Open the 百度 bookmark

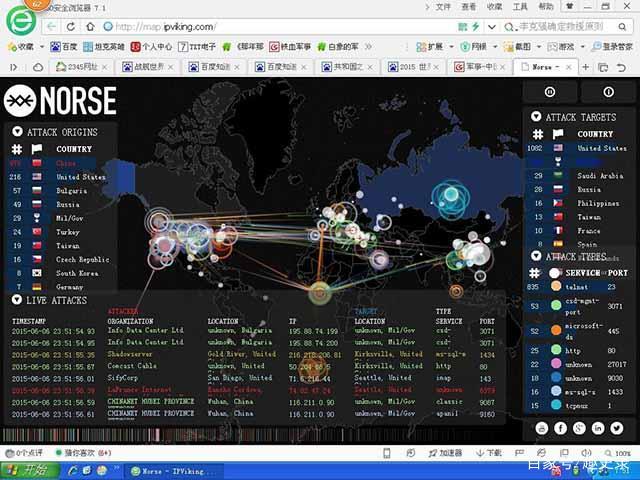tap(64, 47)
